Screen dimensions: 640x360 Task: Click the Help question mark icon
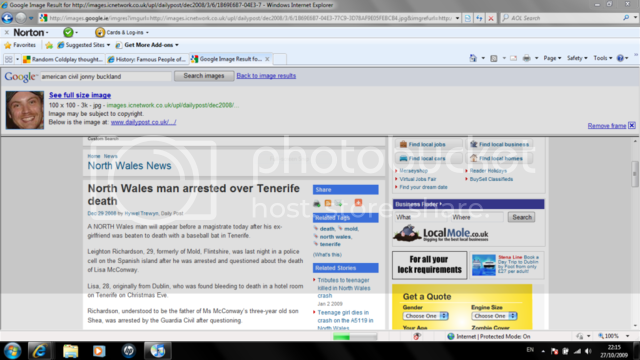620,58
